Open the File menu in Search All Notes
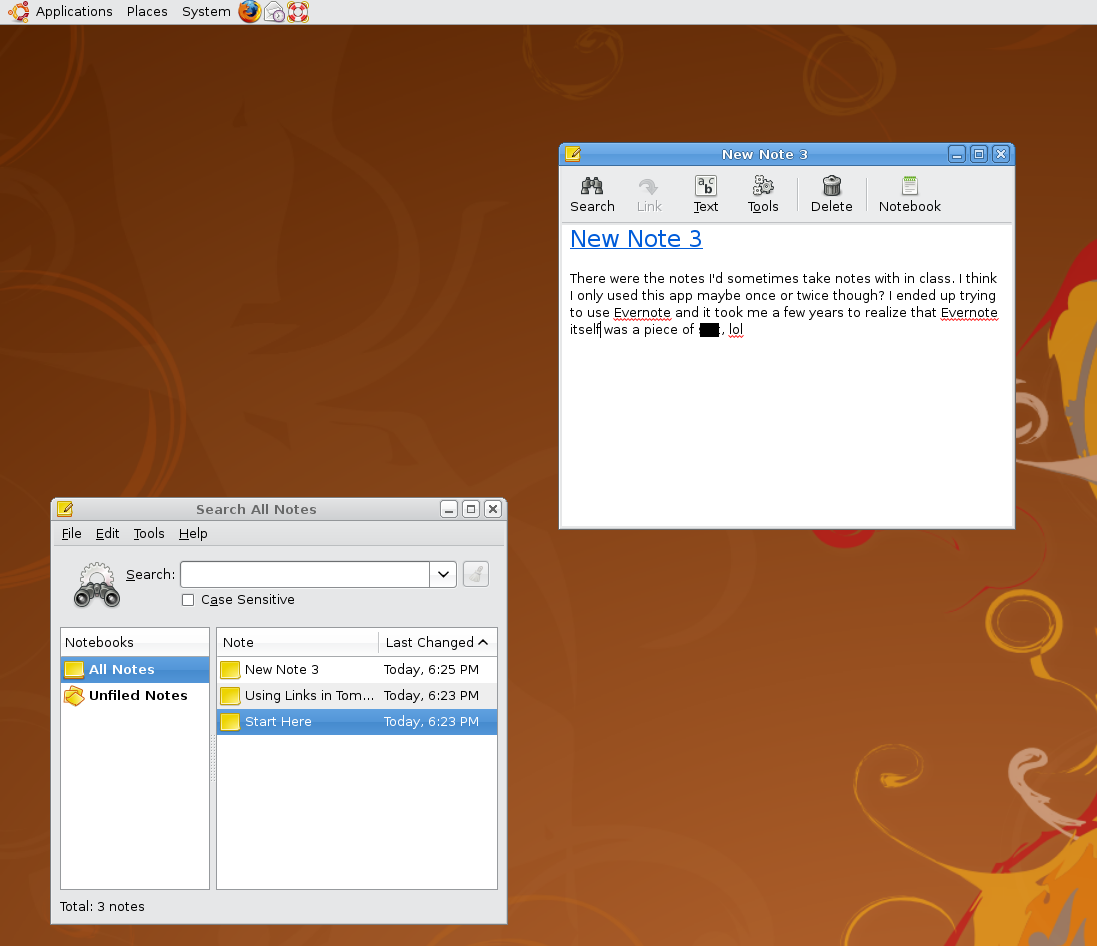Screen dimensions: 1097x946 (72, 533)
